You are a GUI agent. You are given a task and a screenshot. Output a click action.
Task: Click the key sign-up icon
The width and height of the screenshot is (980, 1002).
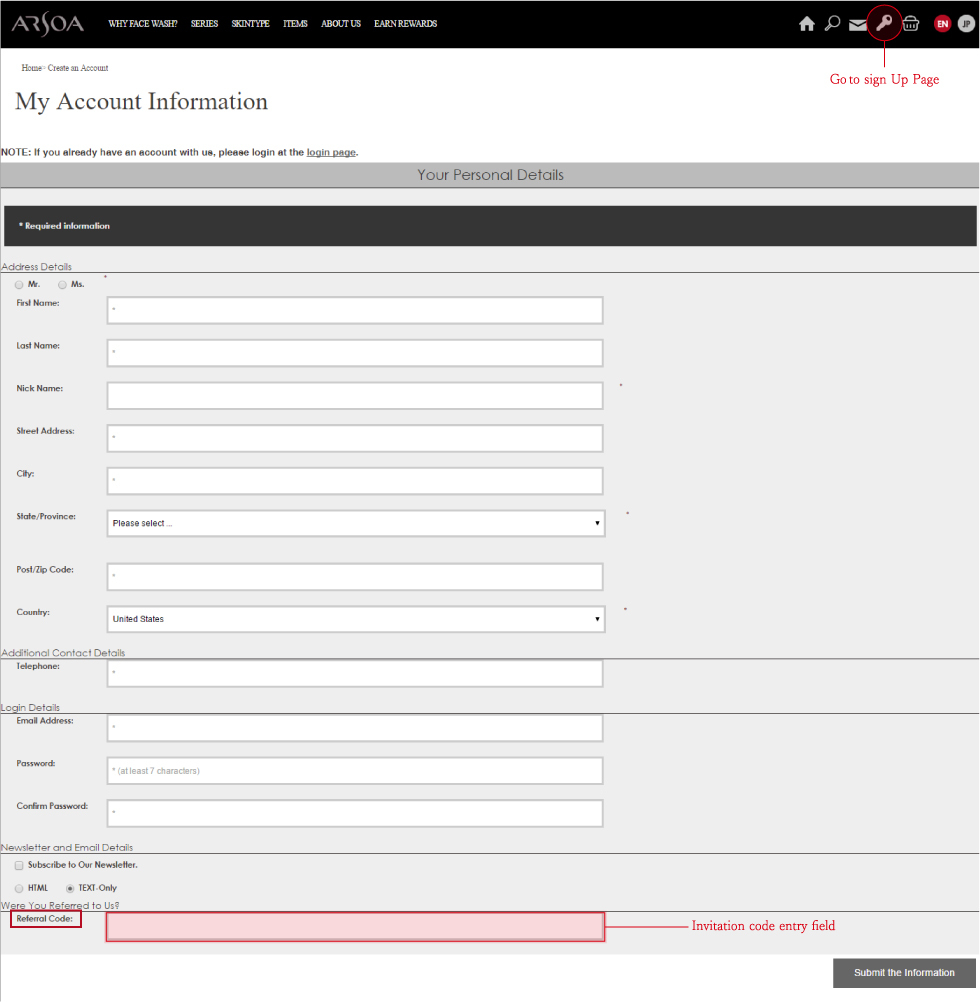884,24
